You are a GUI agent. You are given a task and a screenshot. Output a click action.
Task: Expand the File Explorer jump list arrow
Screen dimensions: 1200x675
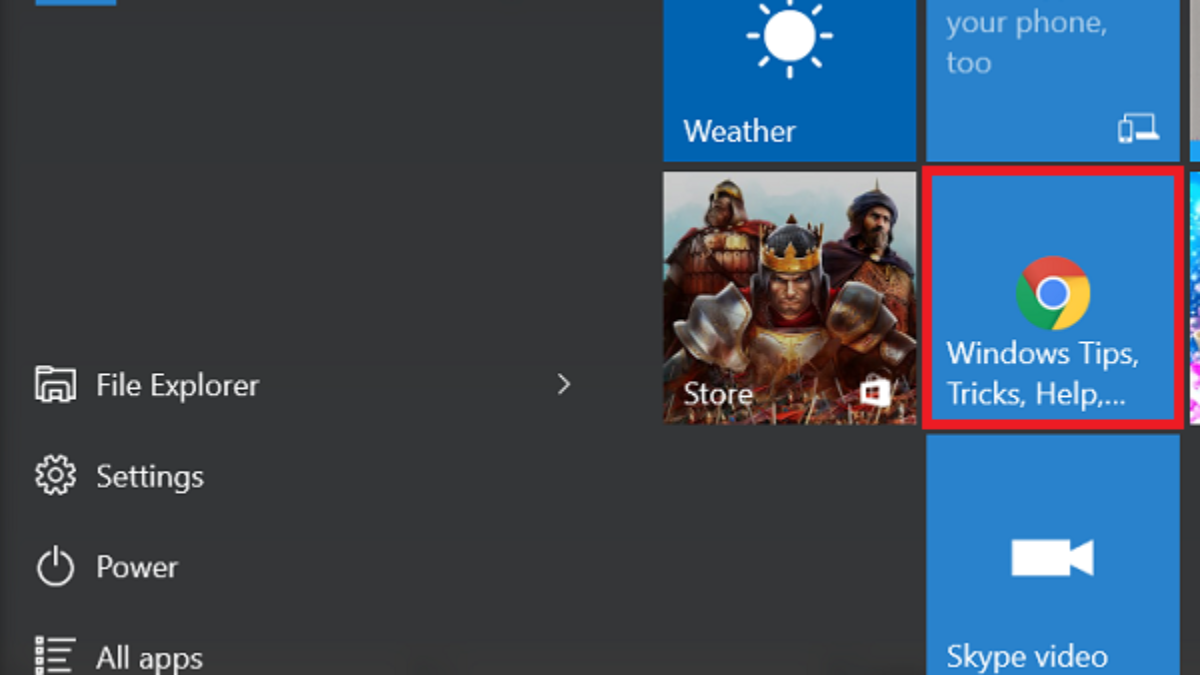coord(564,384)
